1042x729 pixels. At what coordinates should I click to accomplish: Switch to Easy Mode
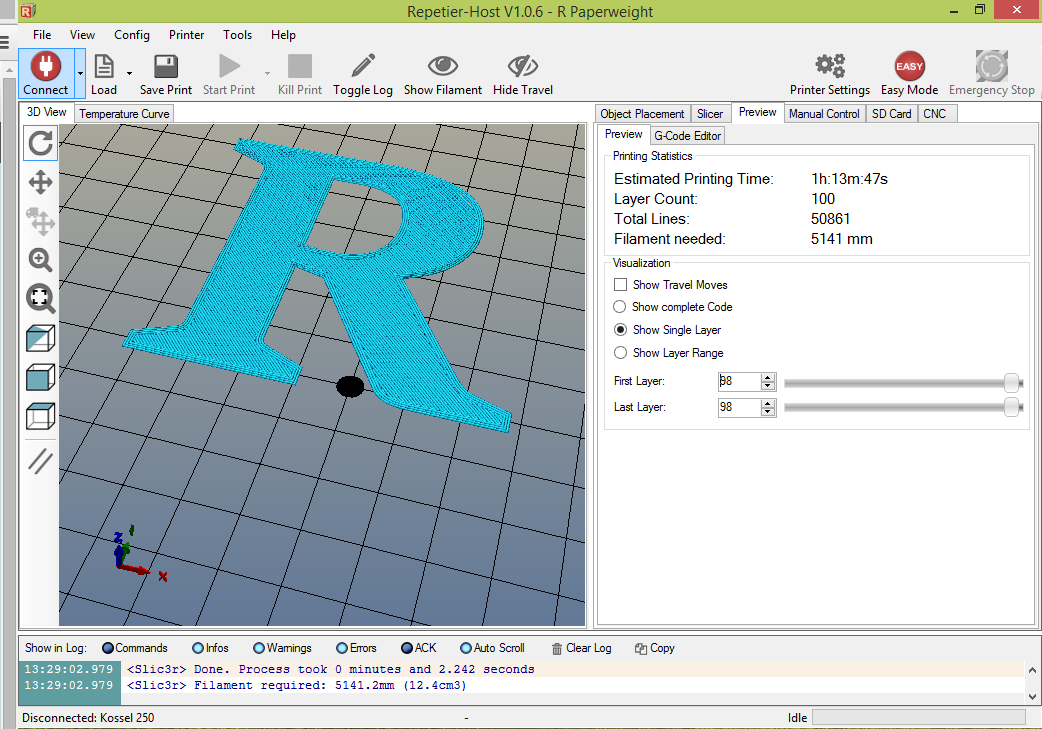(909, 66)
